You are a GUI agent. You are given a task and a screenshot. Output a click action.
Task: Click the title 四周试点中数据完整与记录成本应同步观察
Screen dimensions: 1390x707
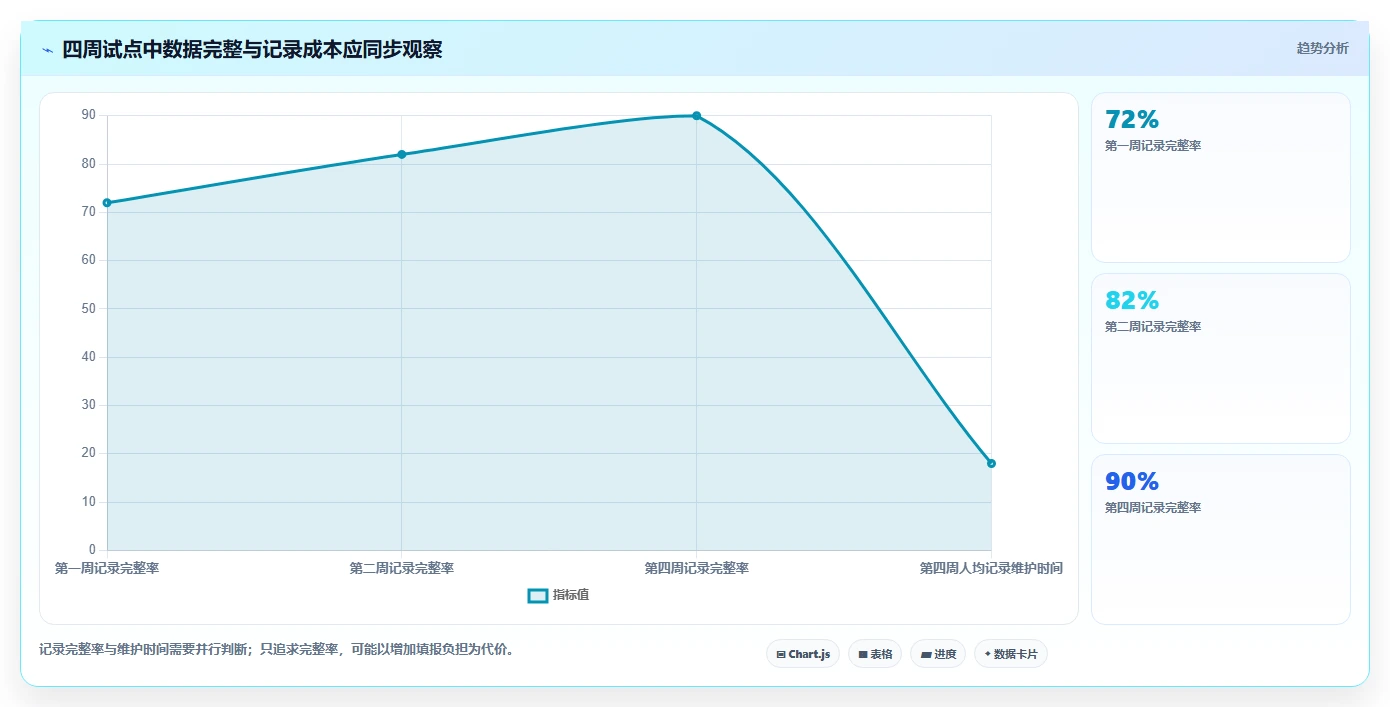coord(252,49)
